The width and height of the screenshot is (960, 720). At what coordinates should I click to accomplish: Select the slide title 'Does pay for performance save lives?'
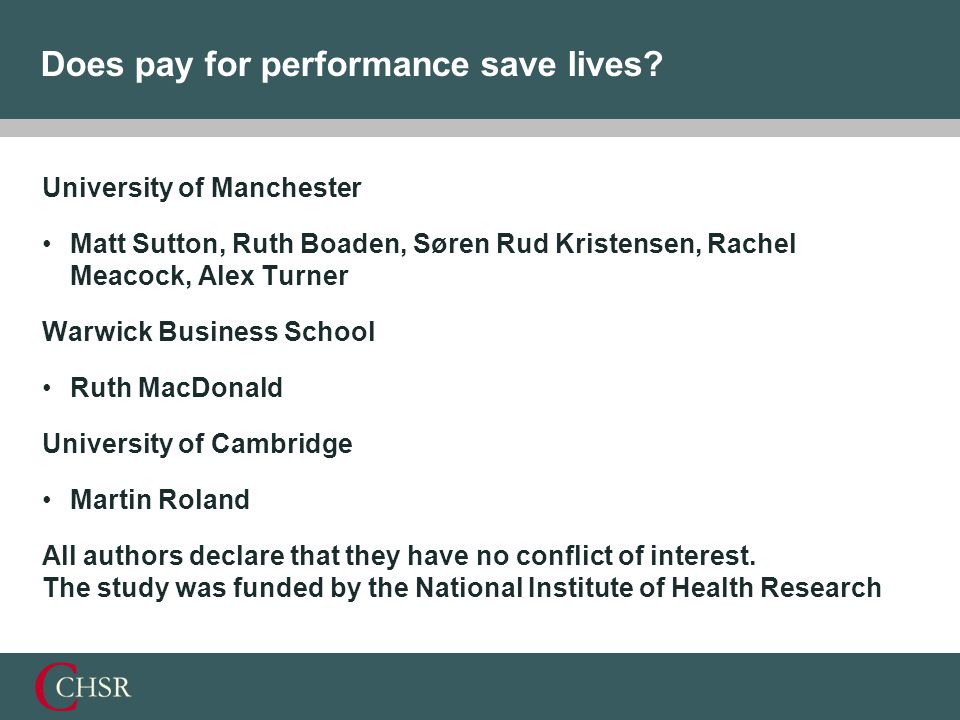pos(352,64)
